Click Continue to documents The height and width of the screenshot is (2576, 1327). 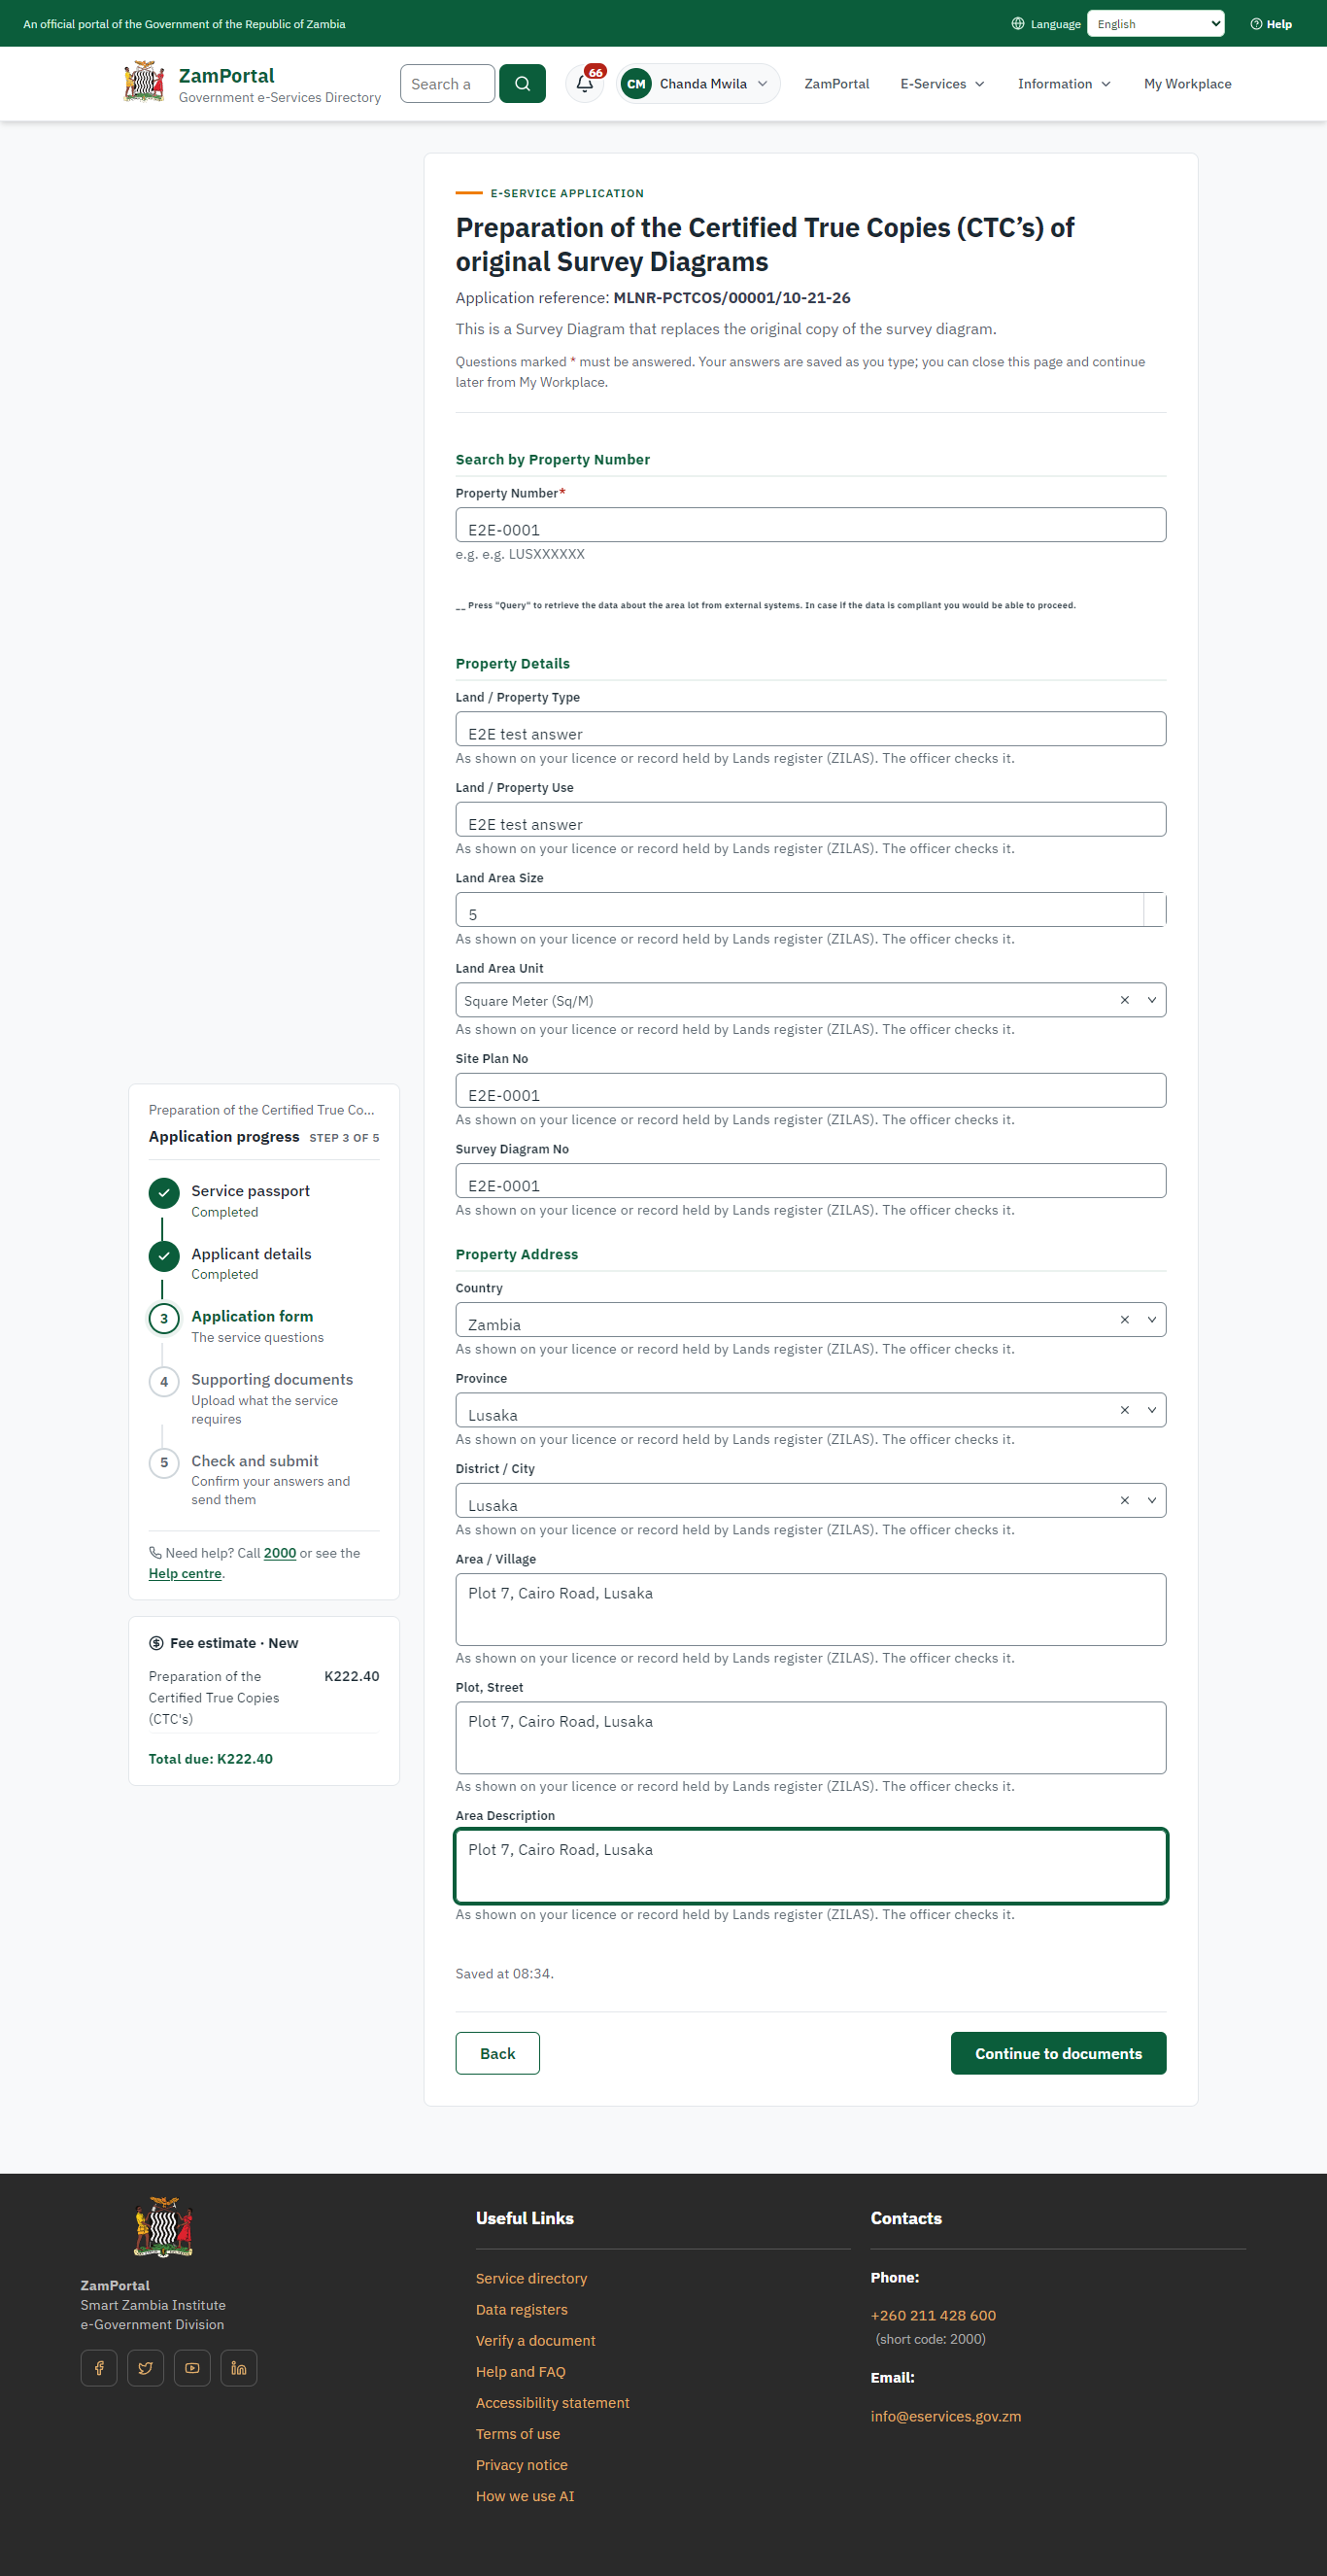tap(1058, 2053)
